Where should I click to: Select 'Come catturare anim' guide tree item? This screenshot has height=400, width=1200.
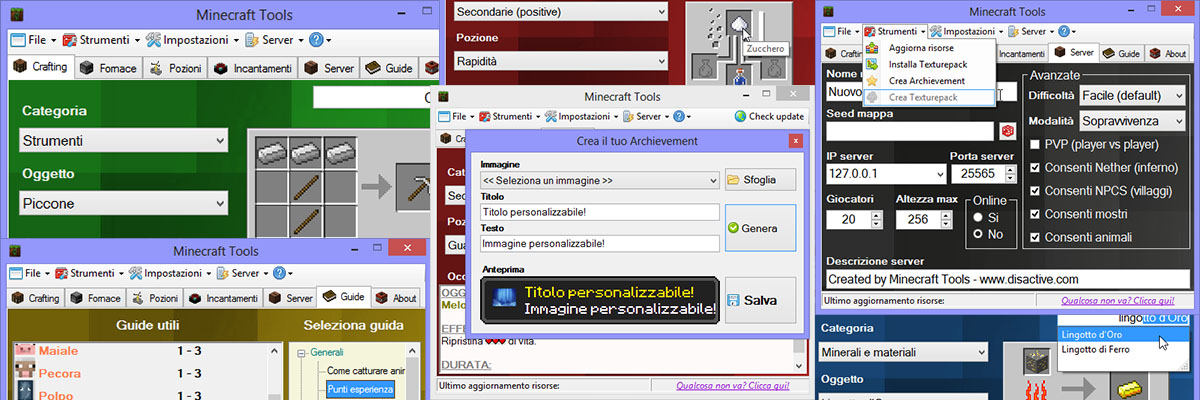click(365, 371)
